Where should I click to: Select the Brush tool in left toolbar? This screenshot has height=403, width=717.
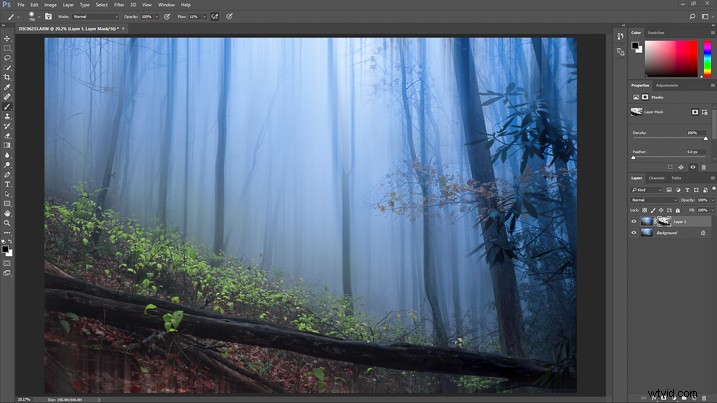tap(7, 107)
